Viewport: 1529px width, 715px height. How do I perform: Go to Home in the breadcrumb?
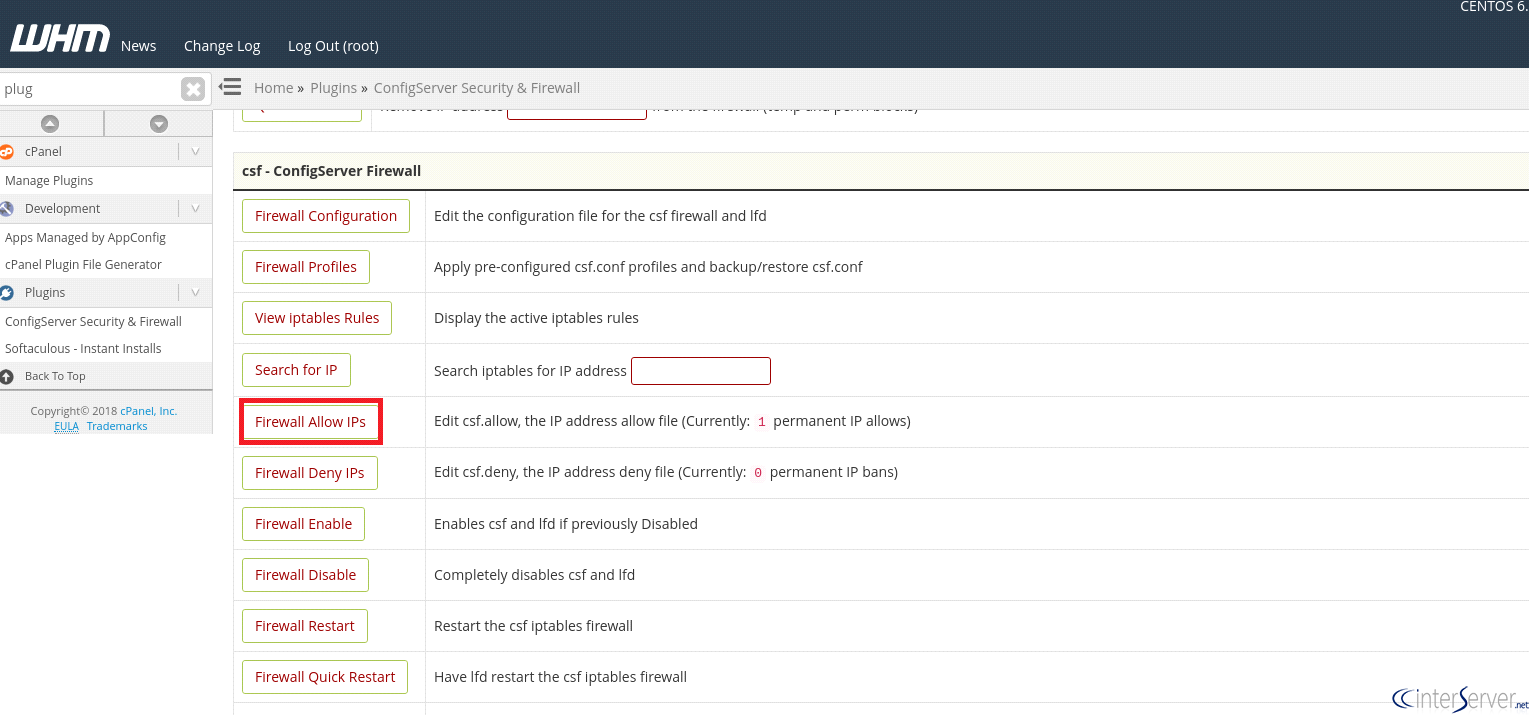pos(274,88)
